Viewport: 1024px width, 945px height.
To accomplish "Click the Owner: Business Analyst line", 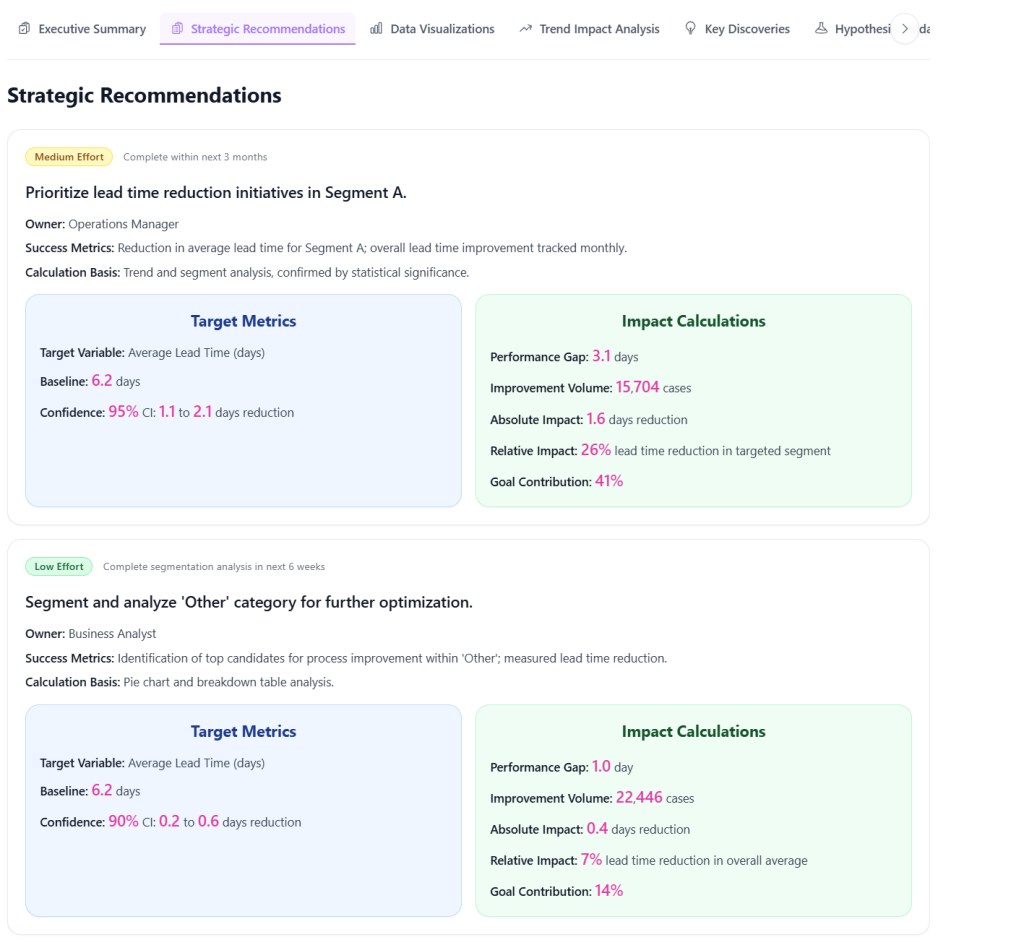I will tap(91, 633).
